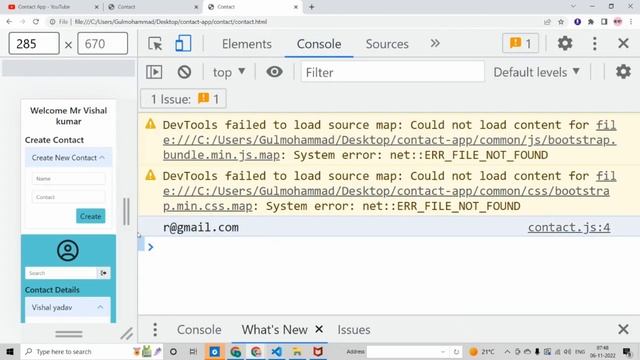Open console settings gear icon

pos(623,72)
